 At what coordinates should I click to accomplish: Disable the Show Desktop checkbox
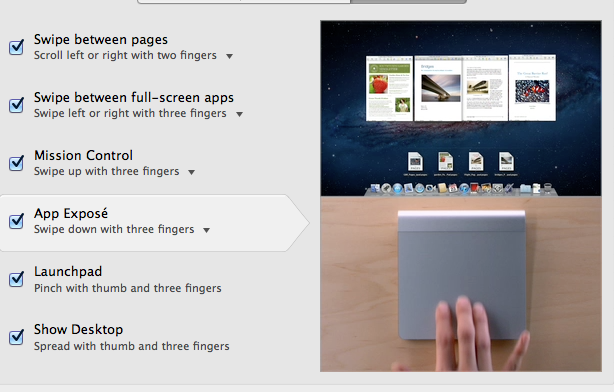coord(16,337)
